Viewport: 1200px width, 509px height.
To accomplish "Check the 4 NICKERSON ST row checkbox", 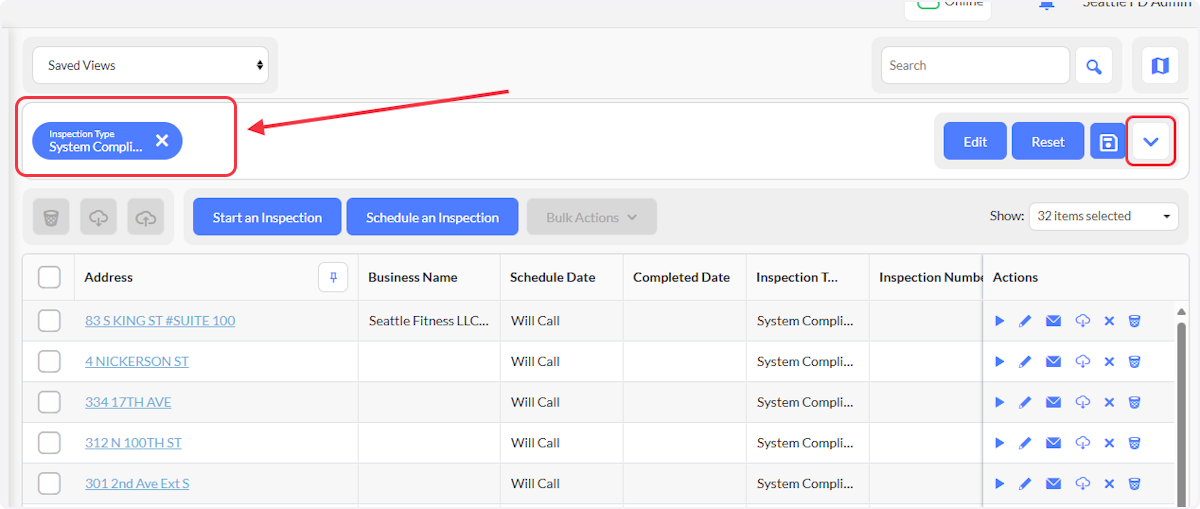I will (x=49, y=361).
